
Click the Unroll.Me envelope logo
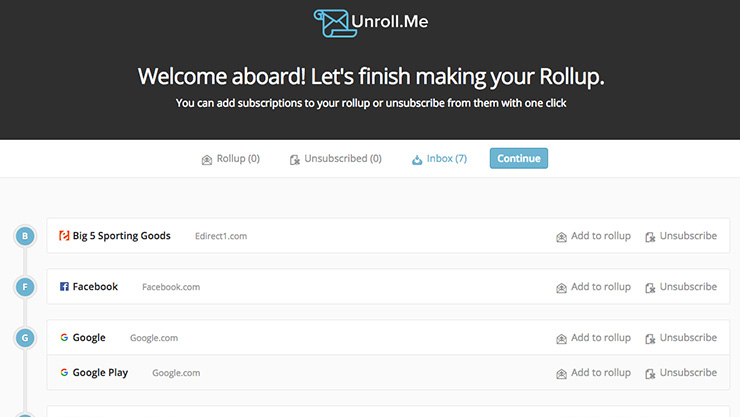tap(335, 23)
